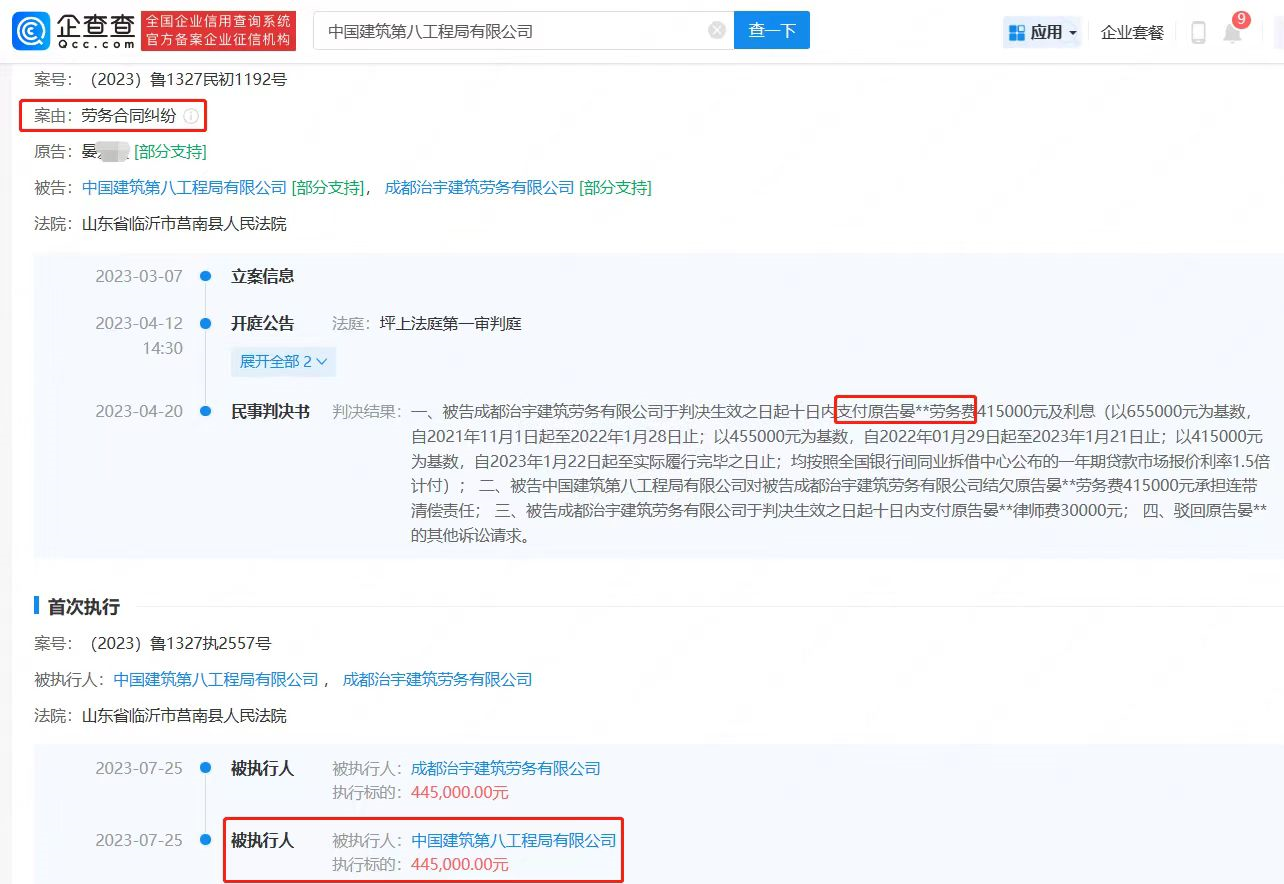Click the mobile phone icon in header
1284x884 pixels.
pos(1198,33)
